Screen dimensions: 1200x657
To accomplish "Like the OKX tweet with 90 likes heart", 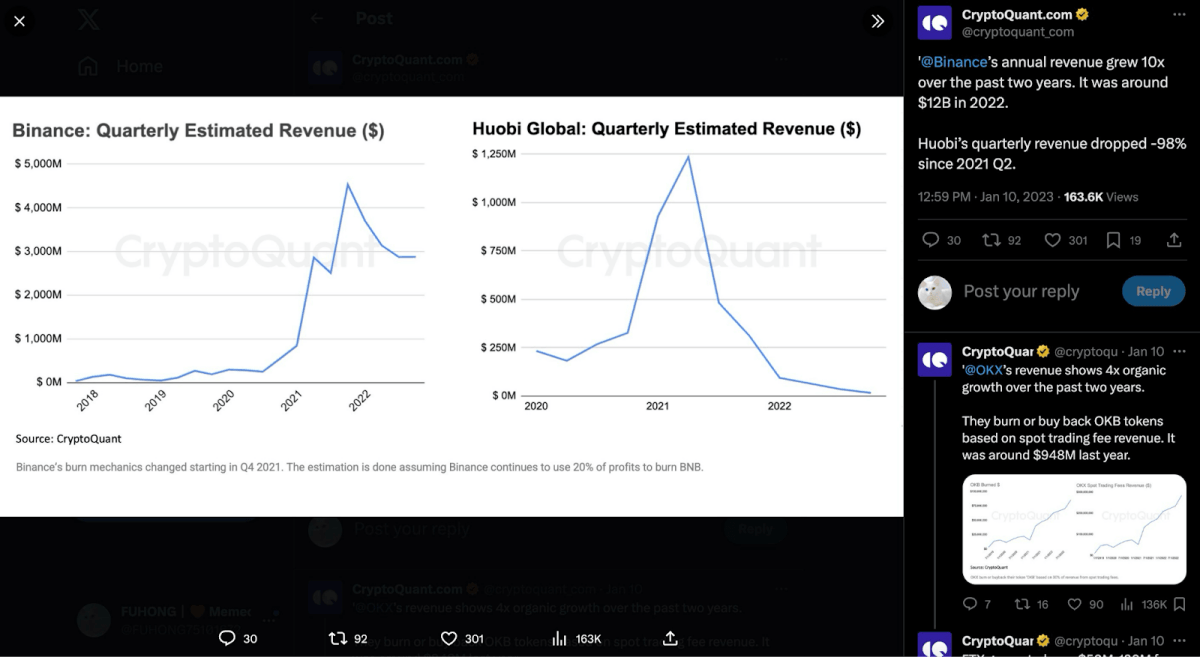I will tap(1074, 604).
